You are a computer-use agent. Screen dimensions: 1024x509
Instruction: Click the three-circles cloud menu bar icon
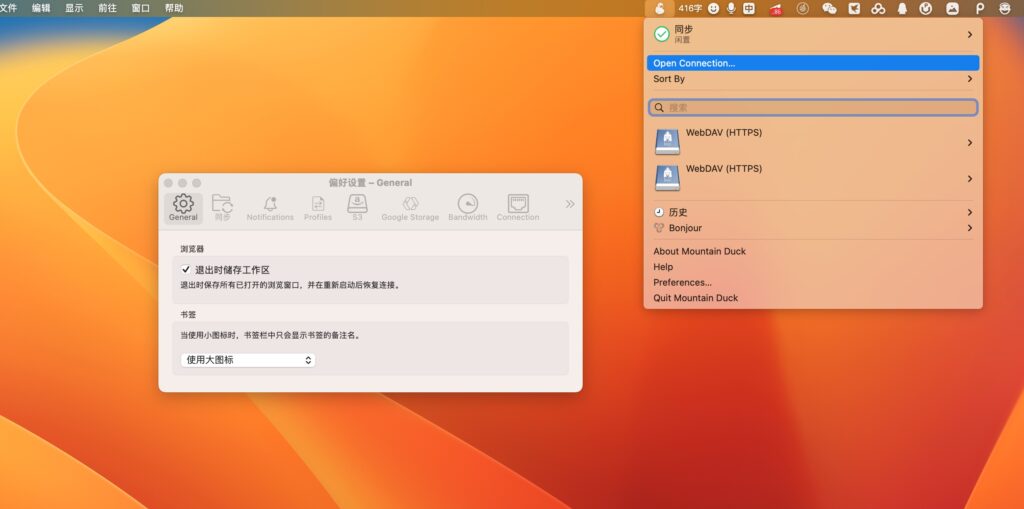tap(878, 8)
